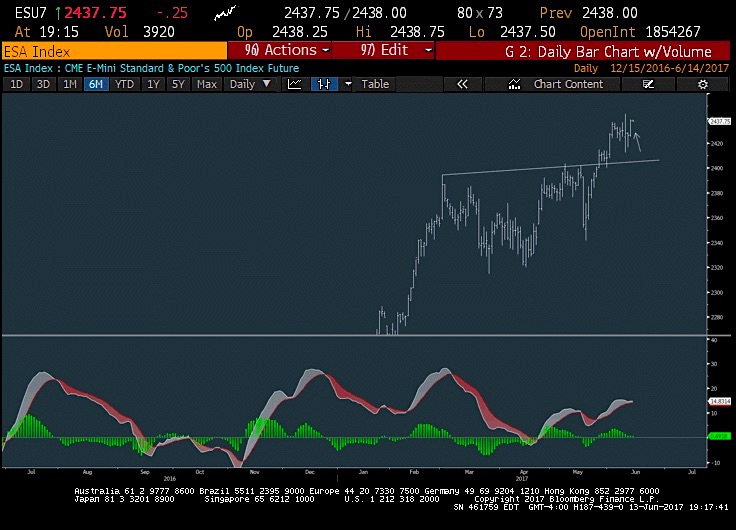The image size is (736, 530).
Task: Select the line chart type icon
Action: click(295, 84)
